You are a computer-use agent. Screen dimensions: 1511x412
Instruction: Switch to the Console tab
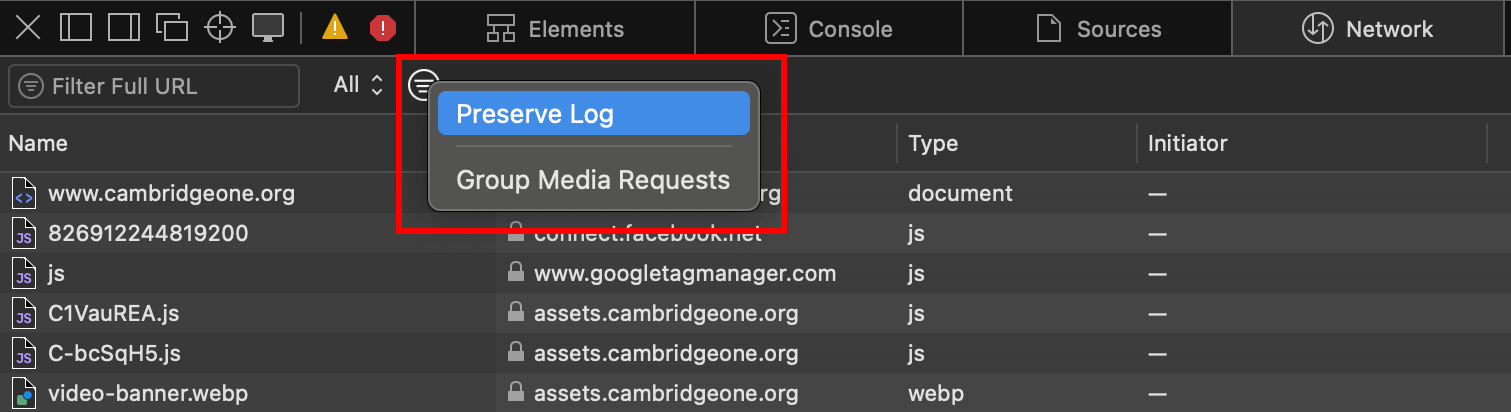[827, 29]
